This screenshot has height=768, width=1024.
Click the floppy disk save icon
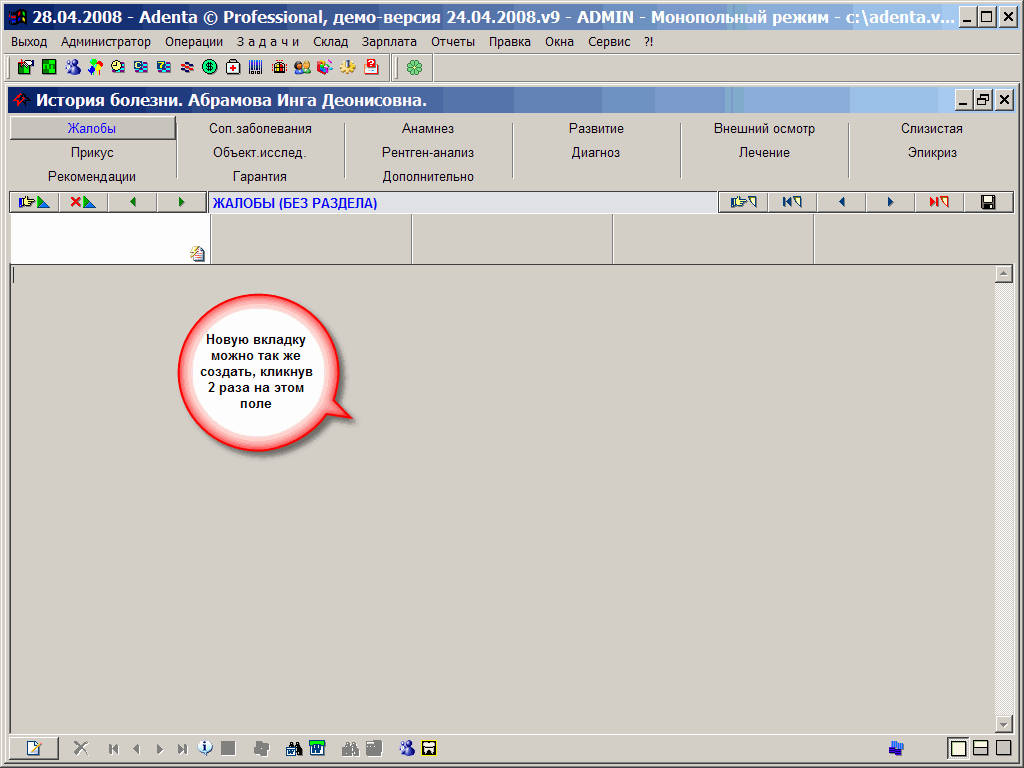(x=988, y=202)
